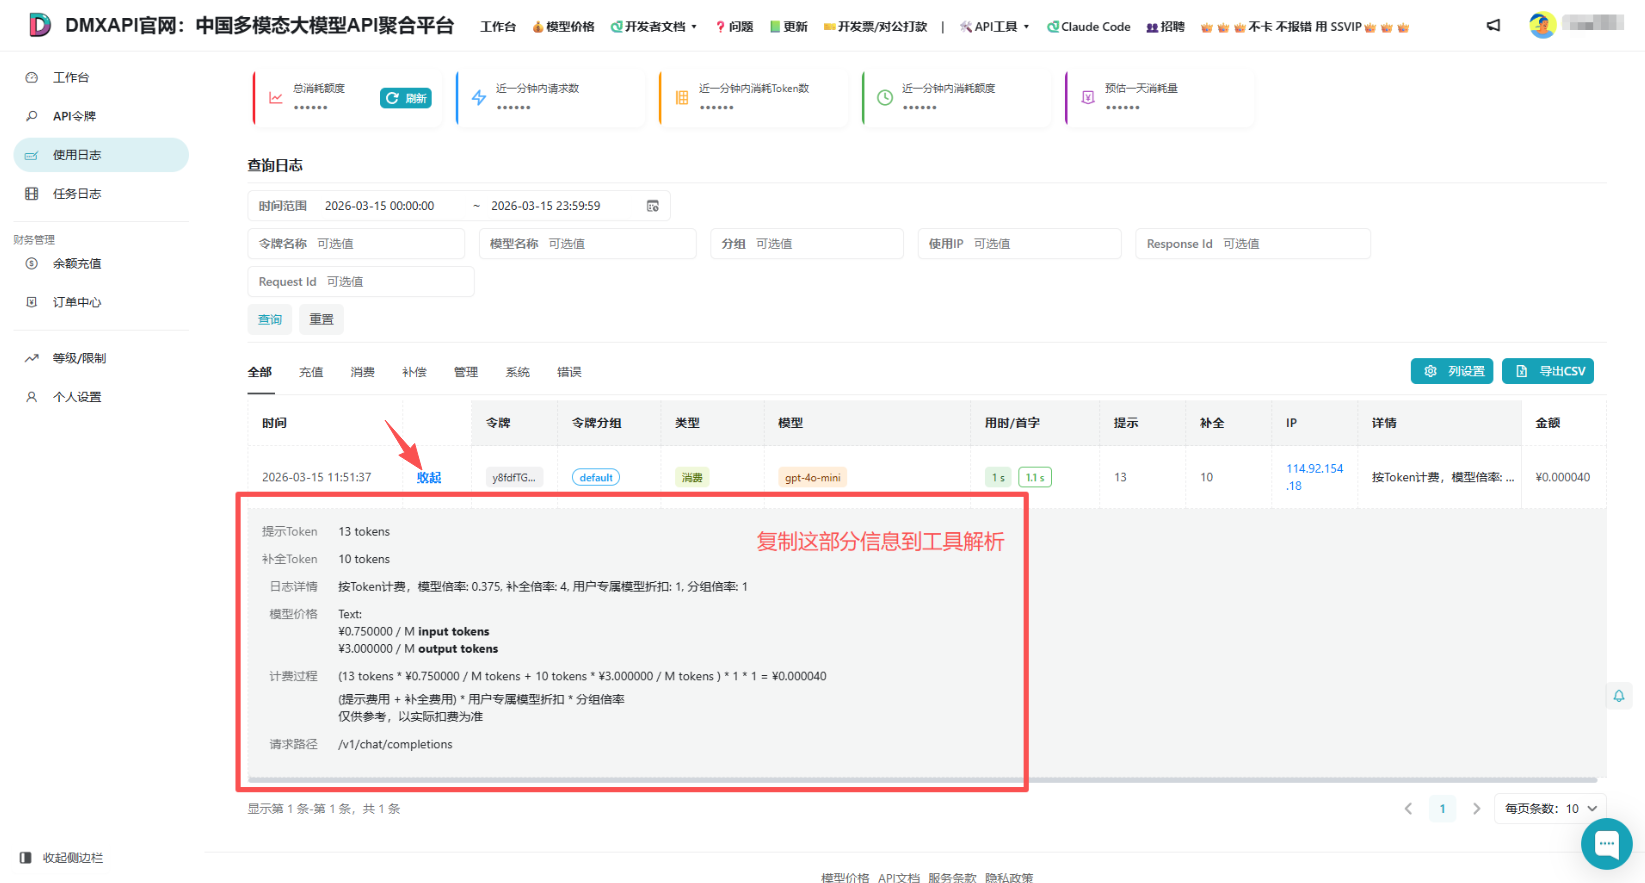This screenshot has width=1645, height=883.
Task: Click the gpt-4o-mini model tag
Action: 812,478
